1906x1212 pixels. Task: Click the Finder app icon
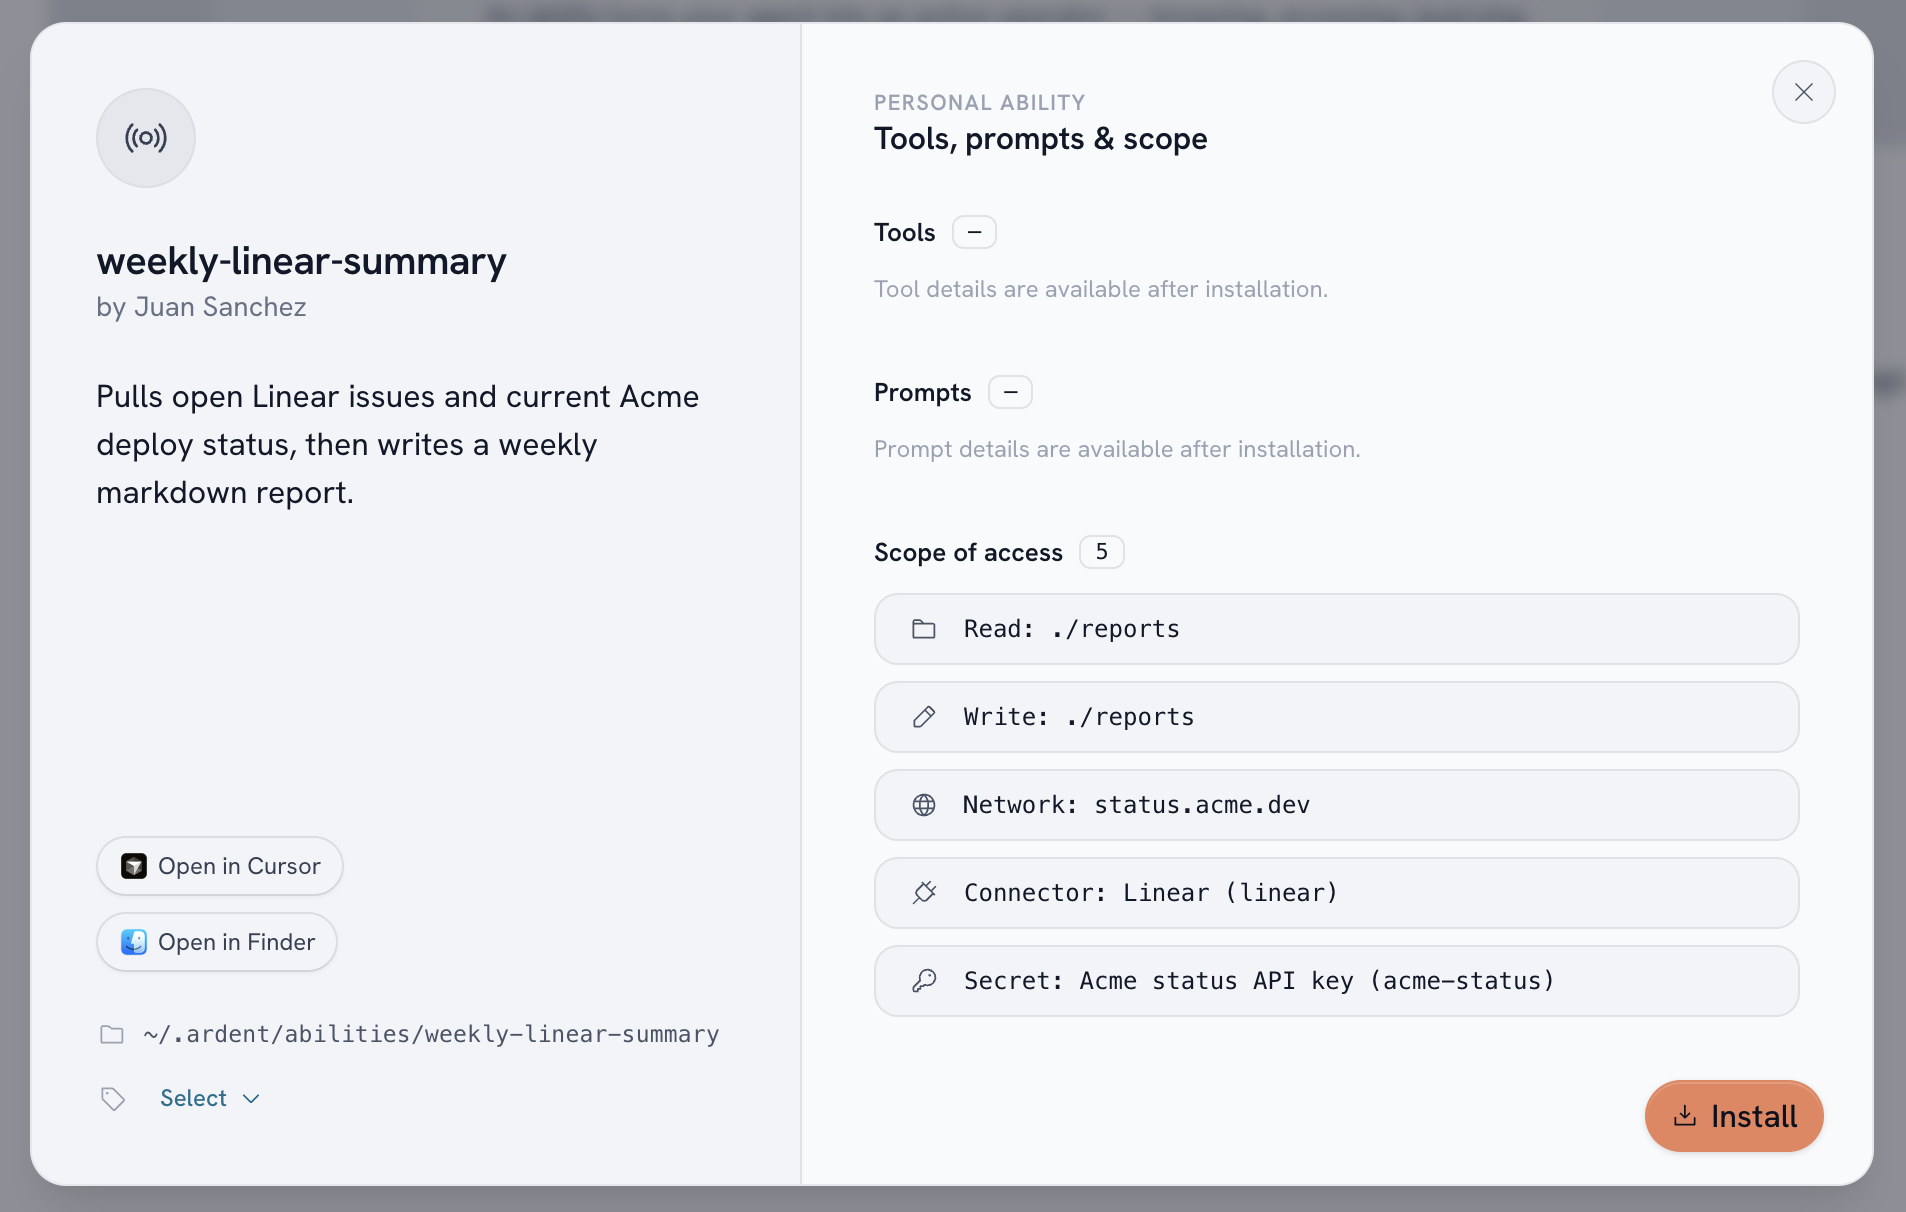[x=134, y=942]
